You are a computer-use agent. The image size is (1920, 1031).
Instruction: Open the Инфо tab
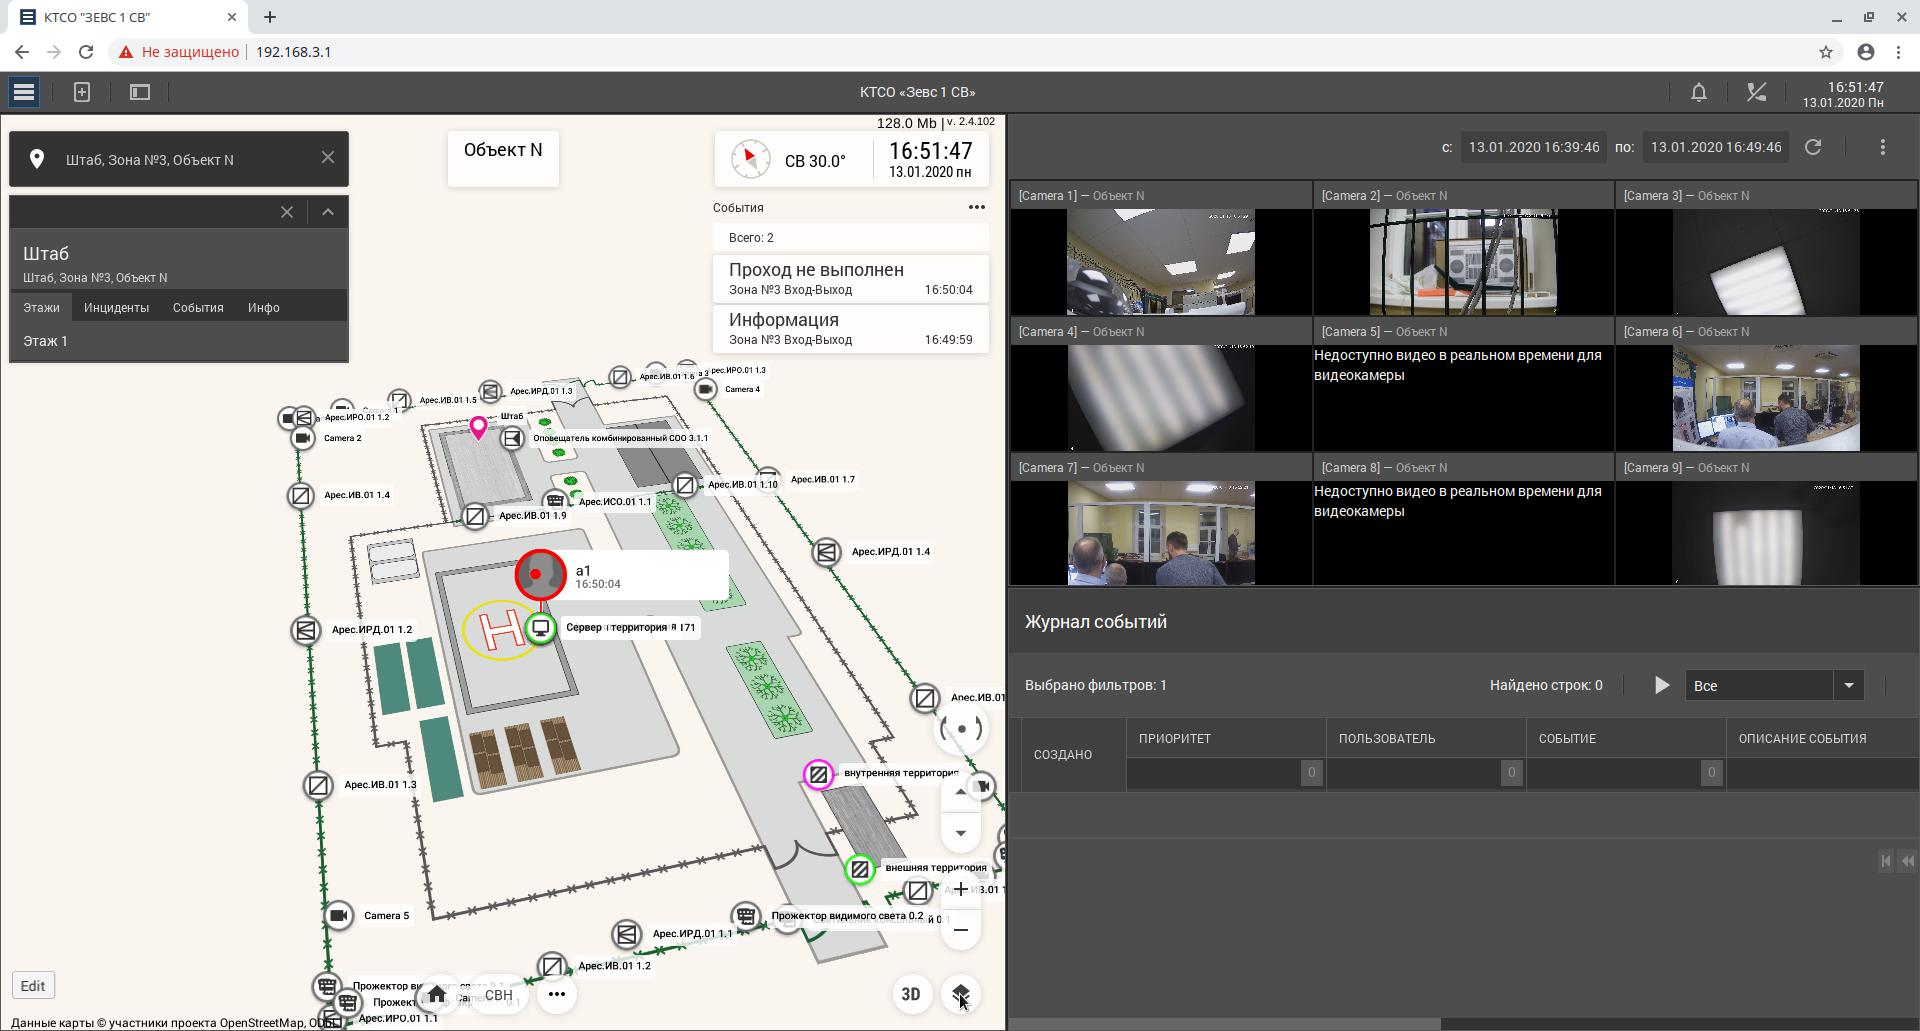click(263, 308)
